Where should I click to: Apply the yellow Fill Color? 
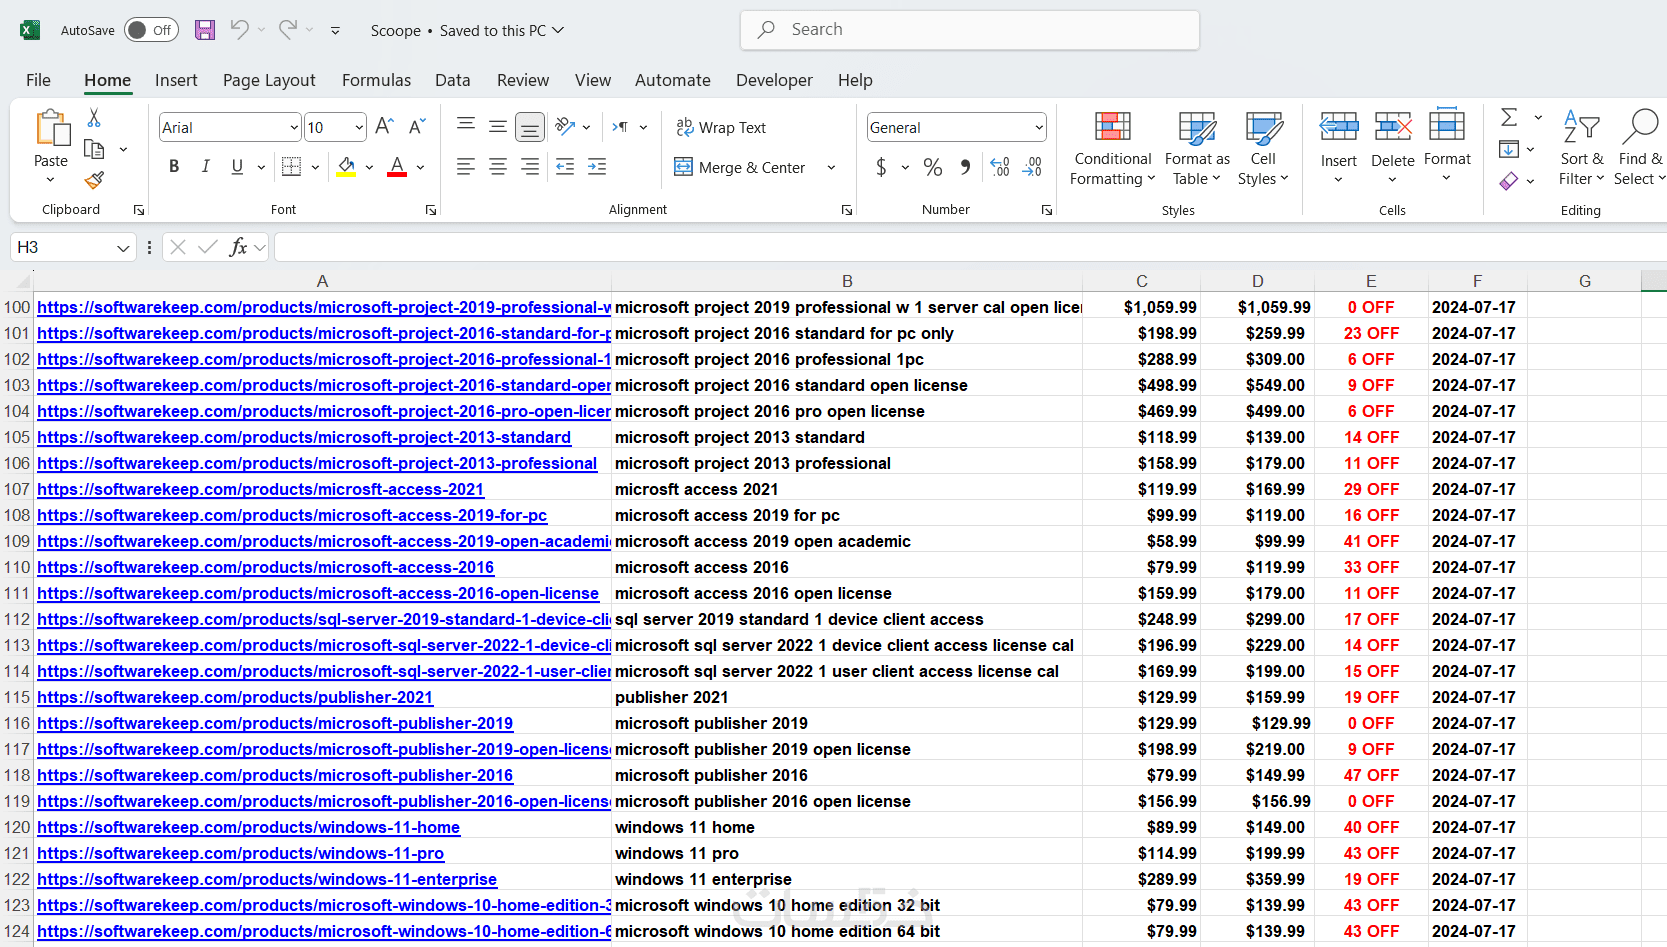346,167
